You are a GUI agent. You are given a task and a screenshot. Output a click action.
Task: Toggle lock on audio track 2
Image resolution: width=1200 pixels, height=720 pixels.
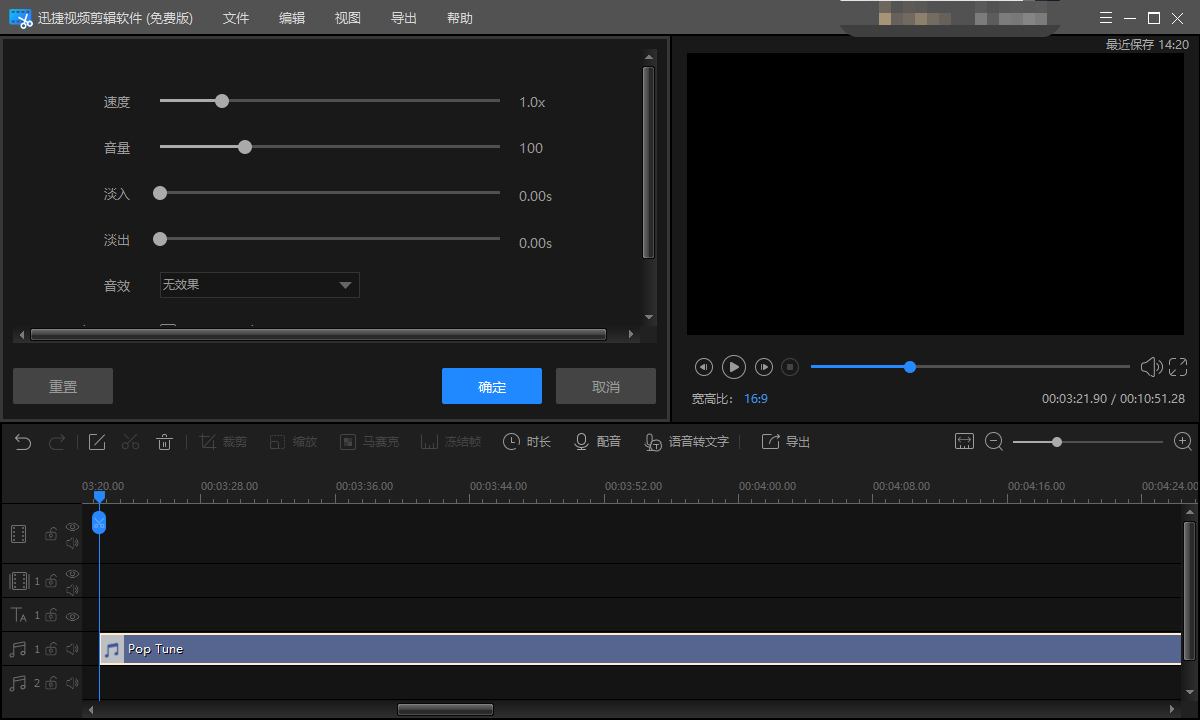[x=51, y=683]
